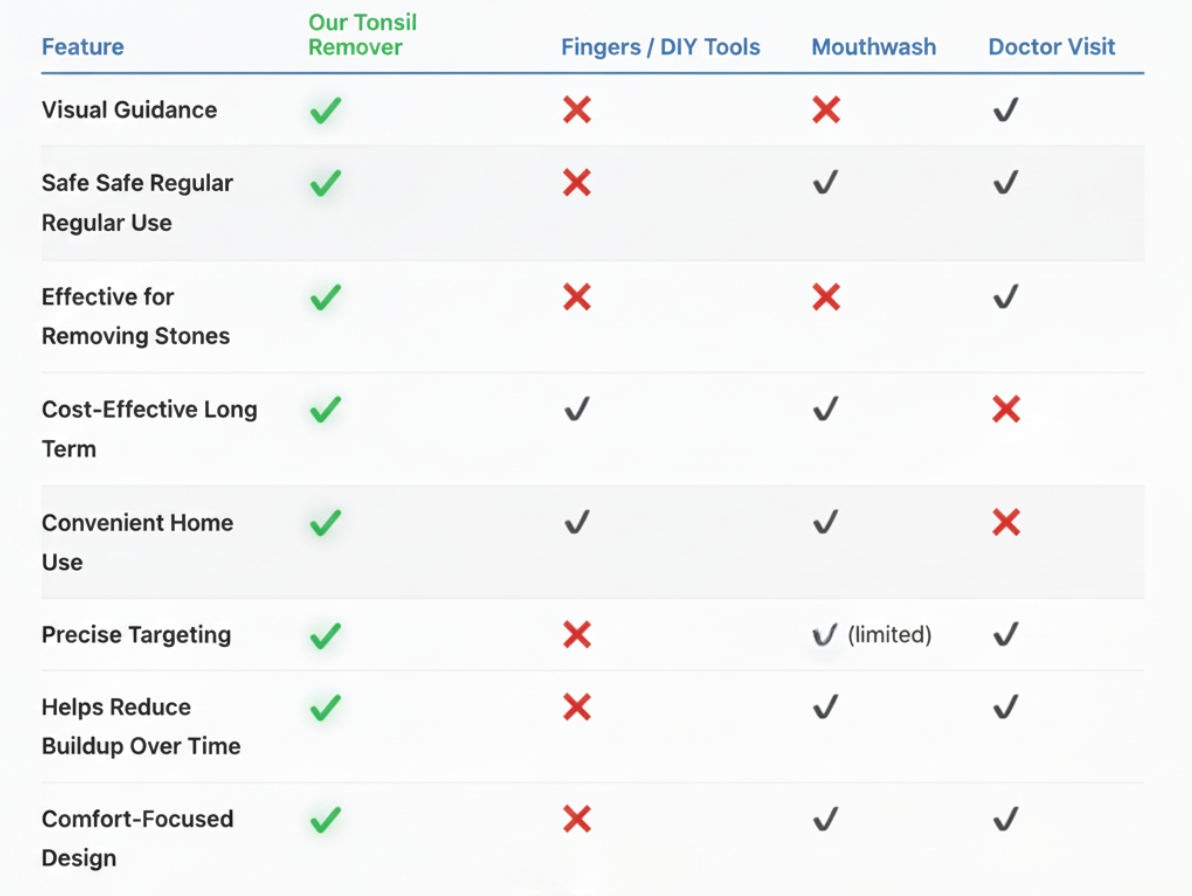The height and width of the screenshot is (896, 1192).
Task: Click Doctor Visit red X for Cost-Effective row
Action: point(1006,409)
